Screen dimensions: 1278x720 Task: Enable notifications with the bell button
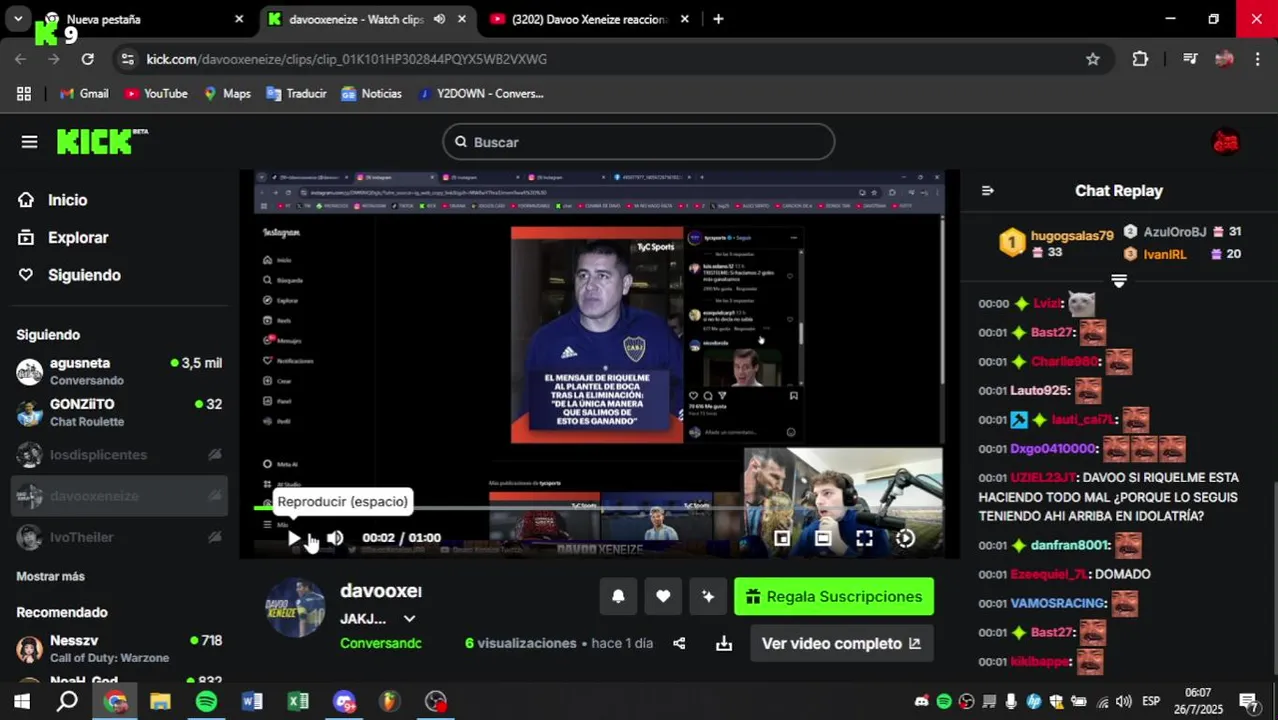point(618,596)
